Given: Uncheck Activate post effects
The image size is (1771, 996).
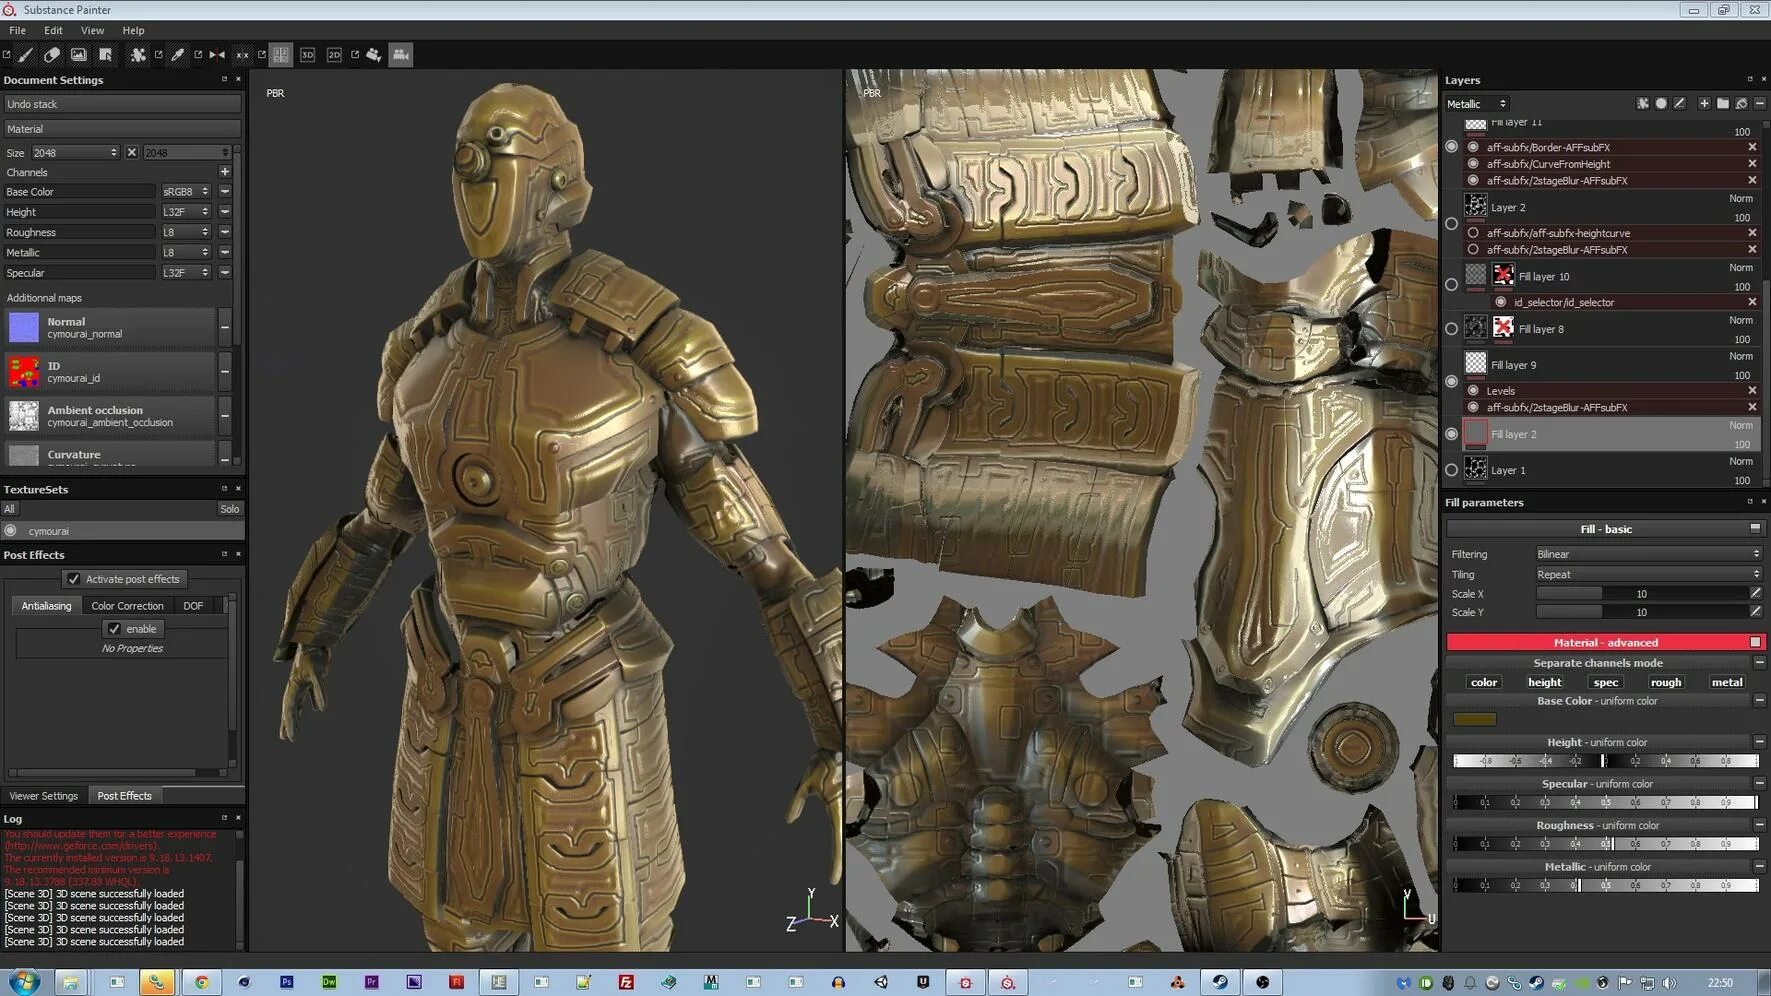Looking at the screenshot, I should click(74, 579).
